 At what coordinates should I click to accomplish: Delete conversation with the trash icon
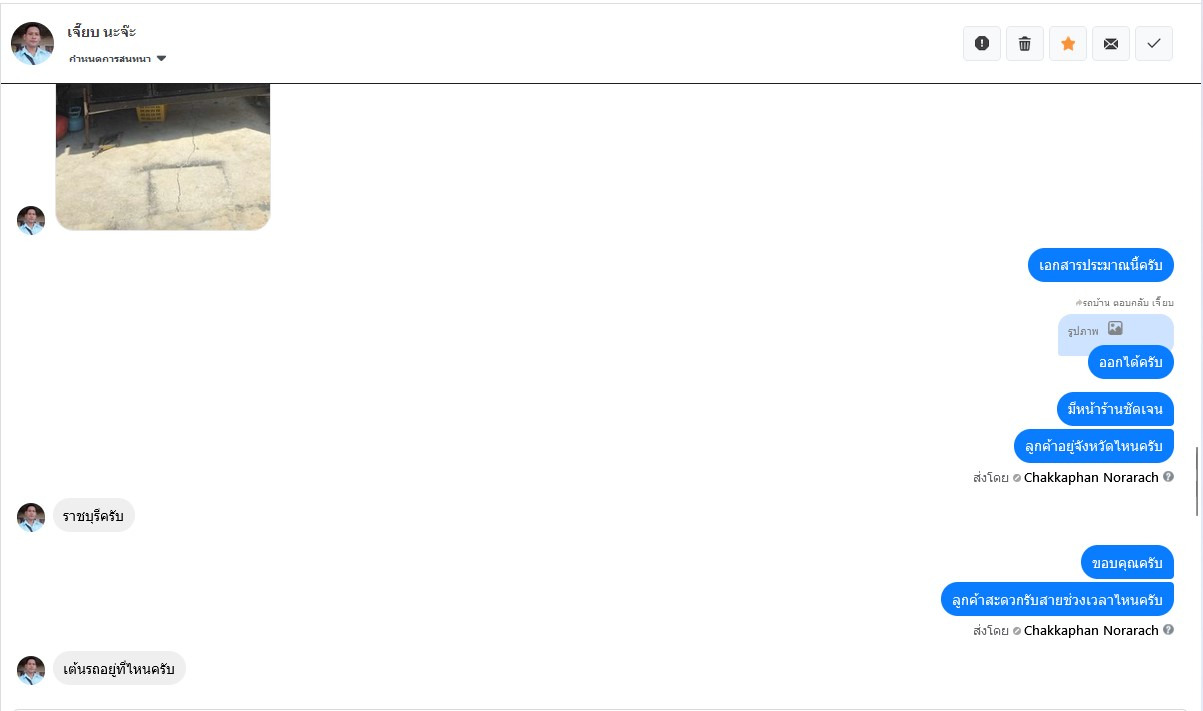click(1025, 43)
